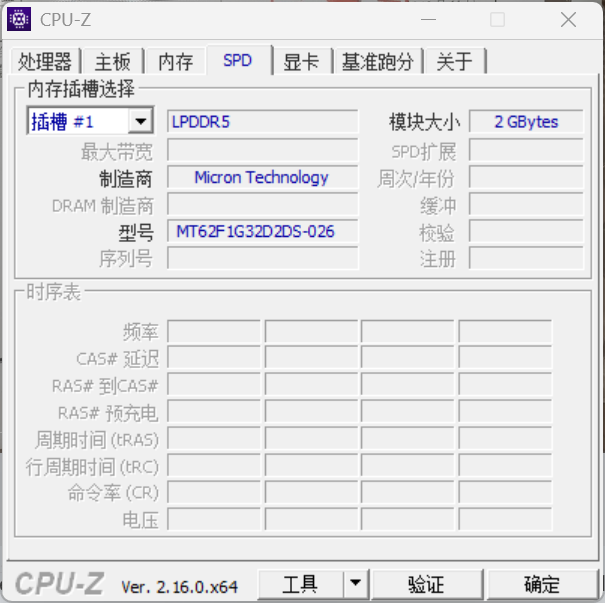Click the LPDDR5 memory type field
This screenshot has width=605, height=603.
coord(262,122)
